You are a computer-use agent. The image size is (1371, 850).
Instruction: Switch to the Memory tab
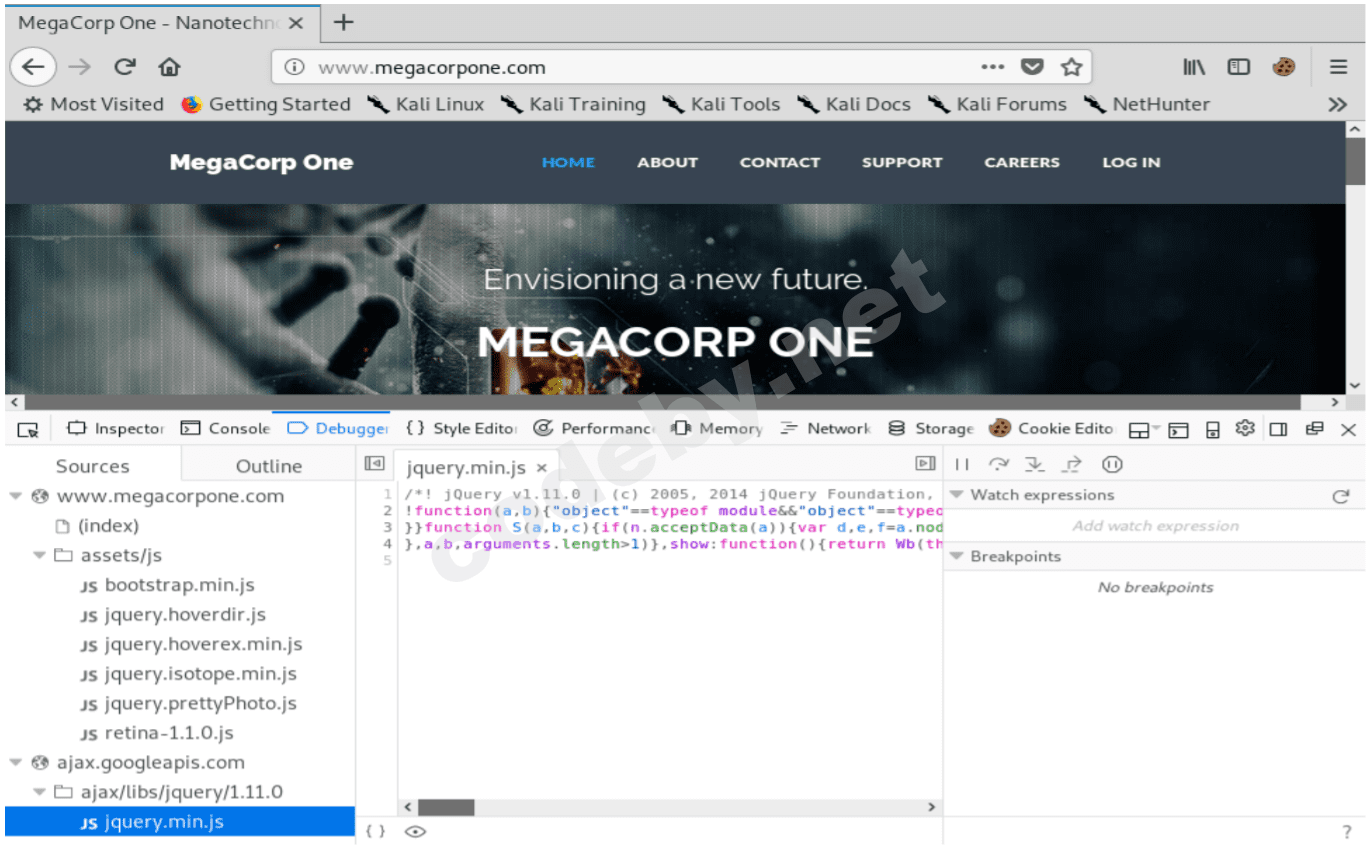coord(718,428)
